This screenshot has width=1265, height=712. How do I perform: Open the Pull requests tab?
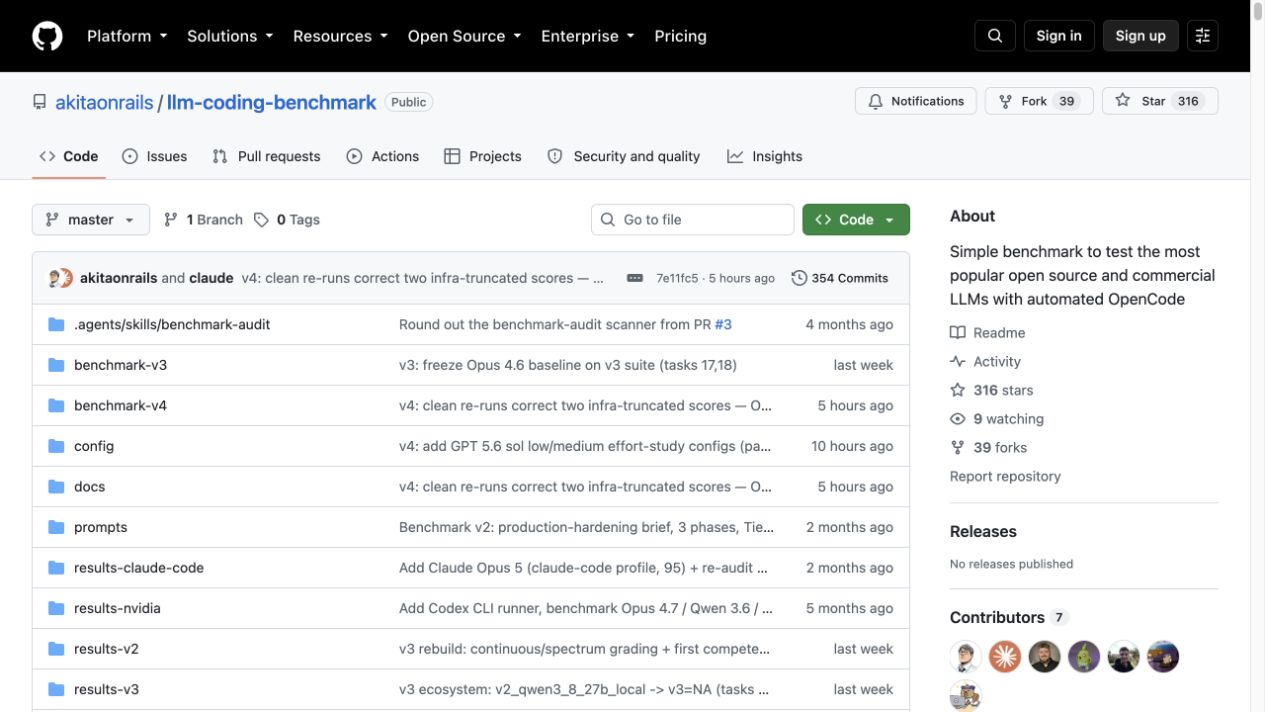click(267, 156)
